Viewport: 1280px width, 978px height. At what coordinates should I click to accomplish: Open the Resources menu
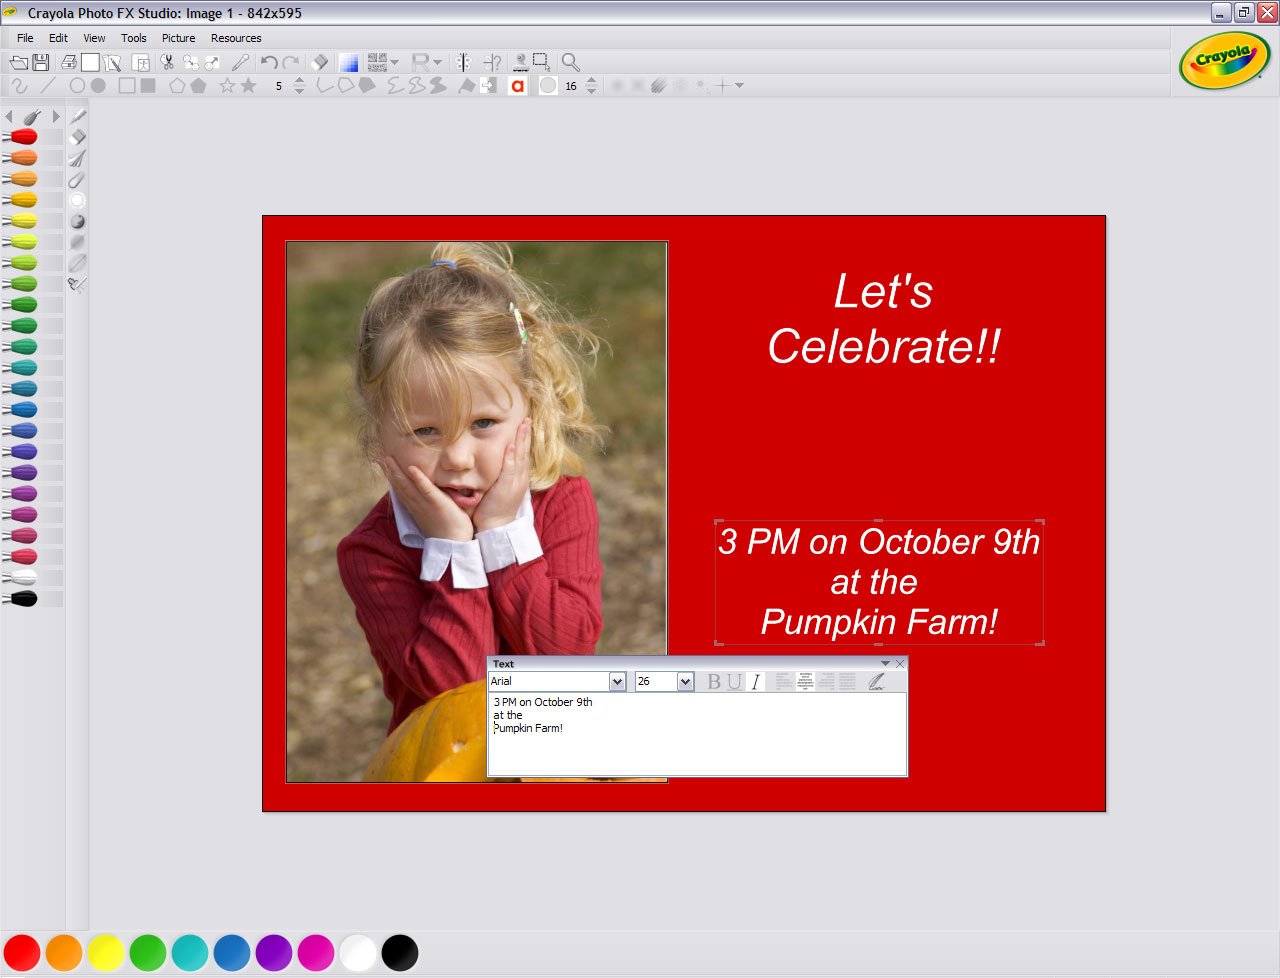tap(236, 38)
